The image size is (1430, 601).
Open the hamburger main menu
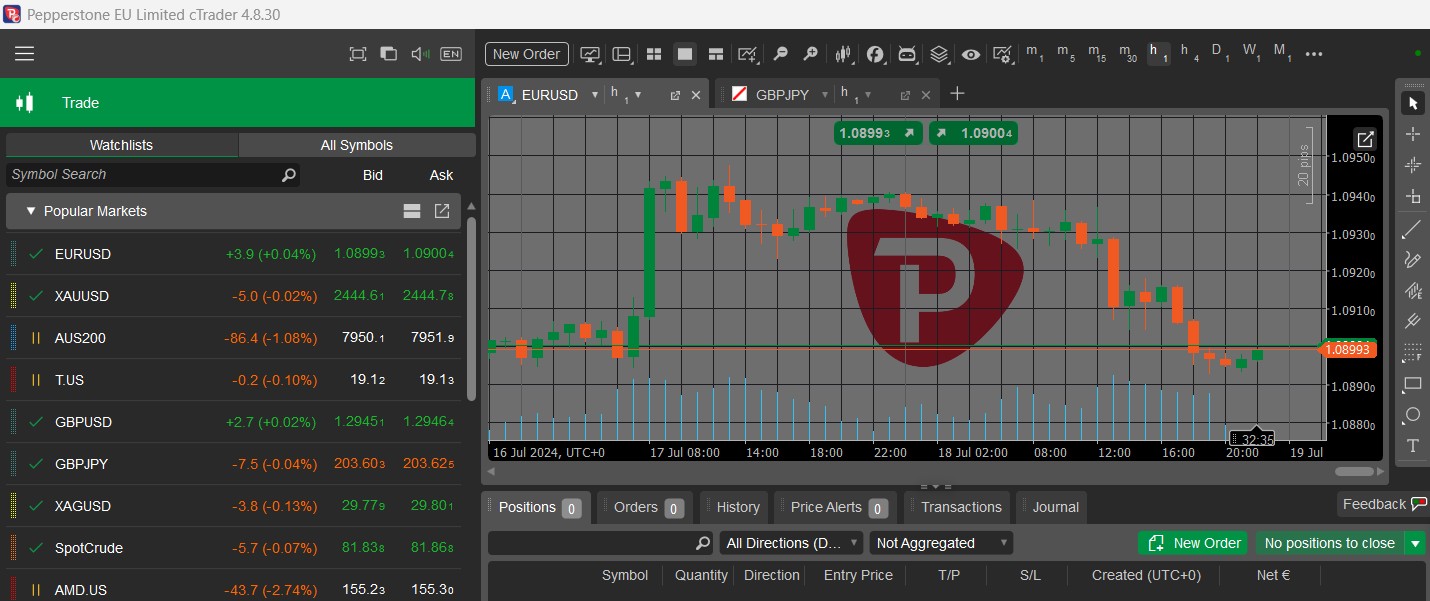pyautogui.click(x=25, y=54)
